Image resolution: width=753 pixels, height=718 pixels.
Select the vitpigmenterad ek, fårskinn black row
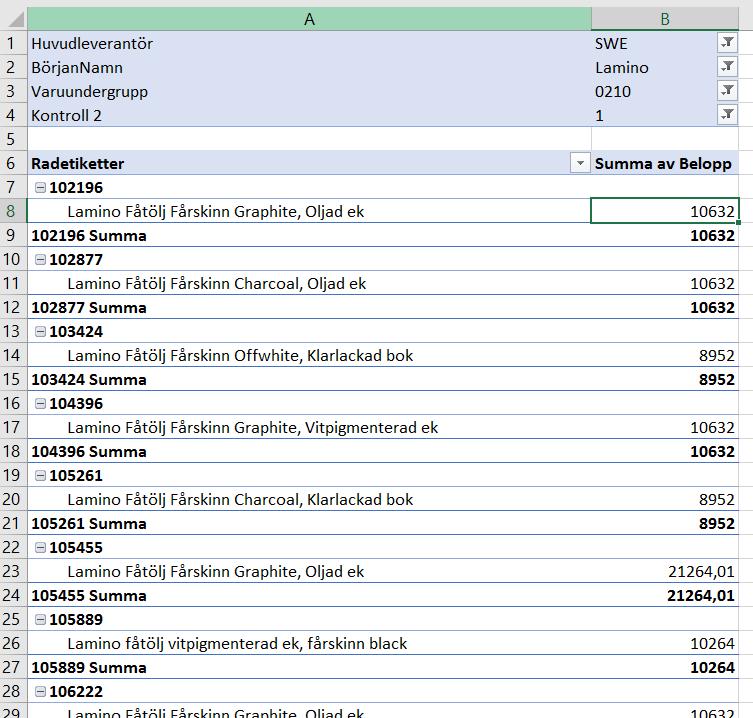tap(309, 644)
